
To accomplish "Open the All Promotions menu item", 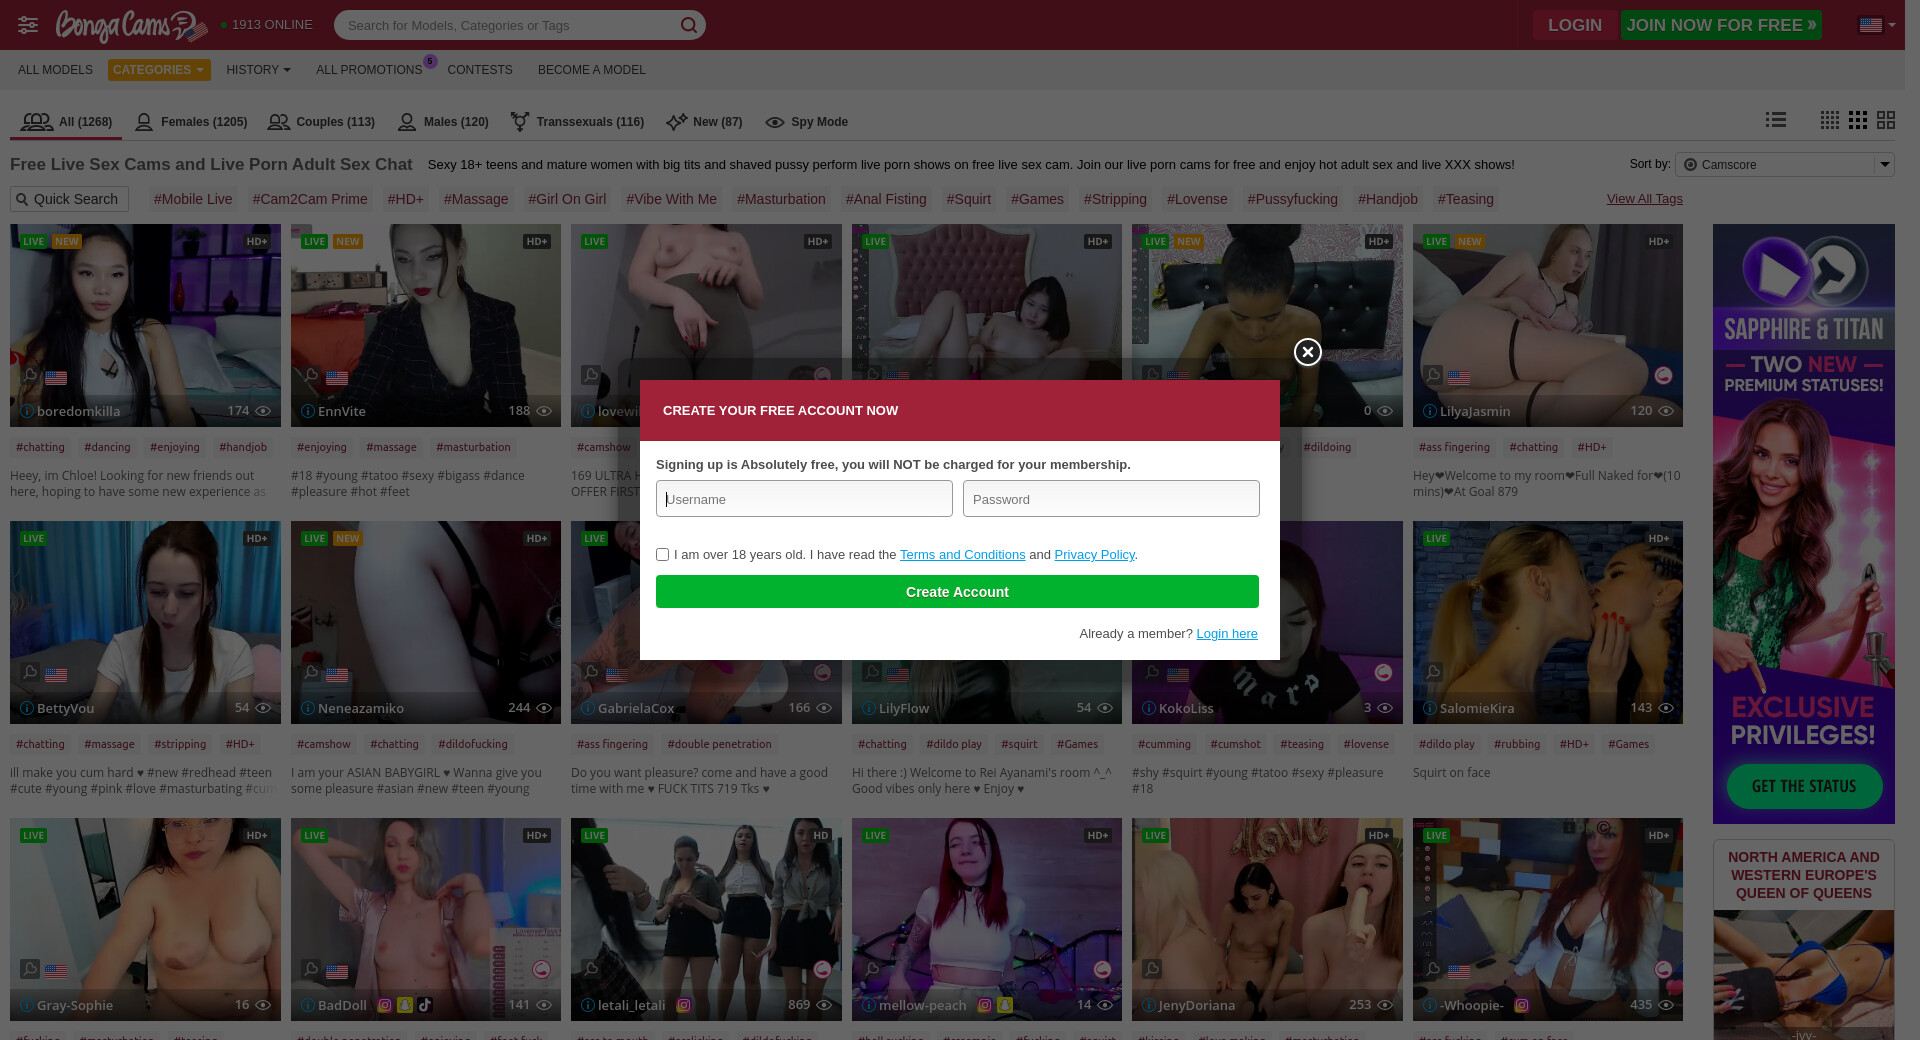I will tap(368, 70).
